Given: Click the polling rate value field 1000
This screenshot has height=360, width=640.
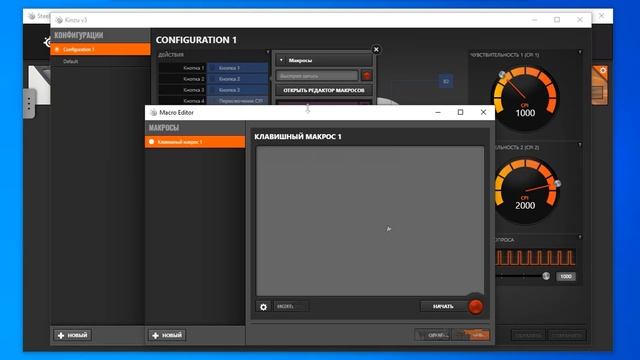Looking at the screenshot, I should 566,276.
